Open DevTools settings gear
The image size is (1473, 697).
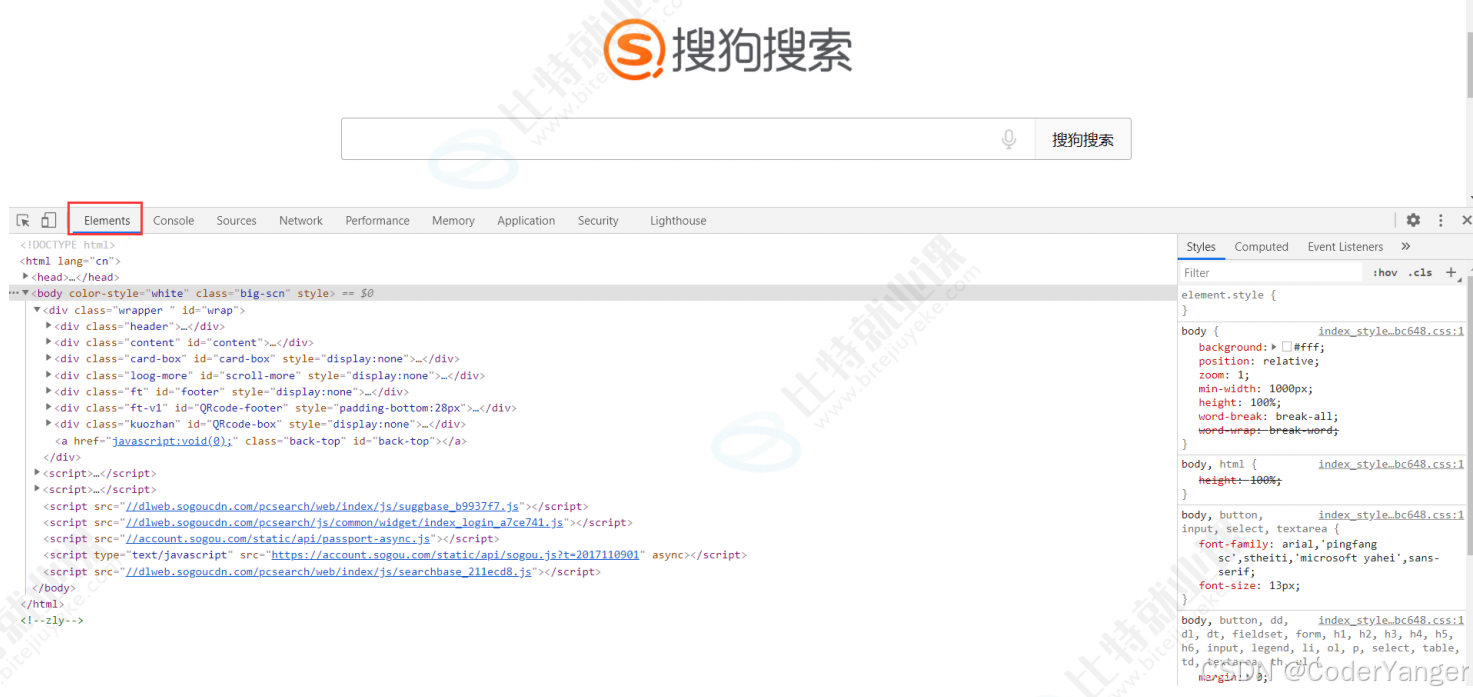[1413, 220]
